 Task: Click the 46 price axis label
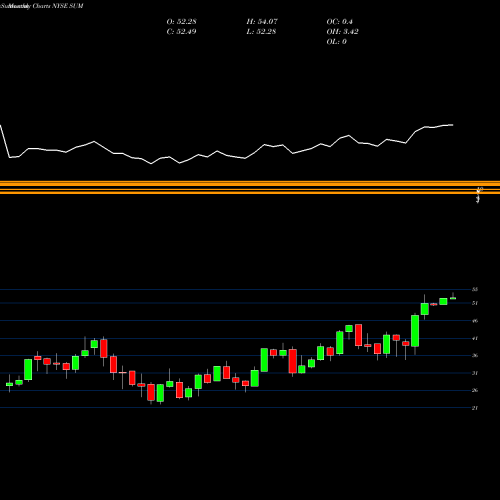pos(475,321)
